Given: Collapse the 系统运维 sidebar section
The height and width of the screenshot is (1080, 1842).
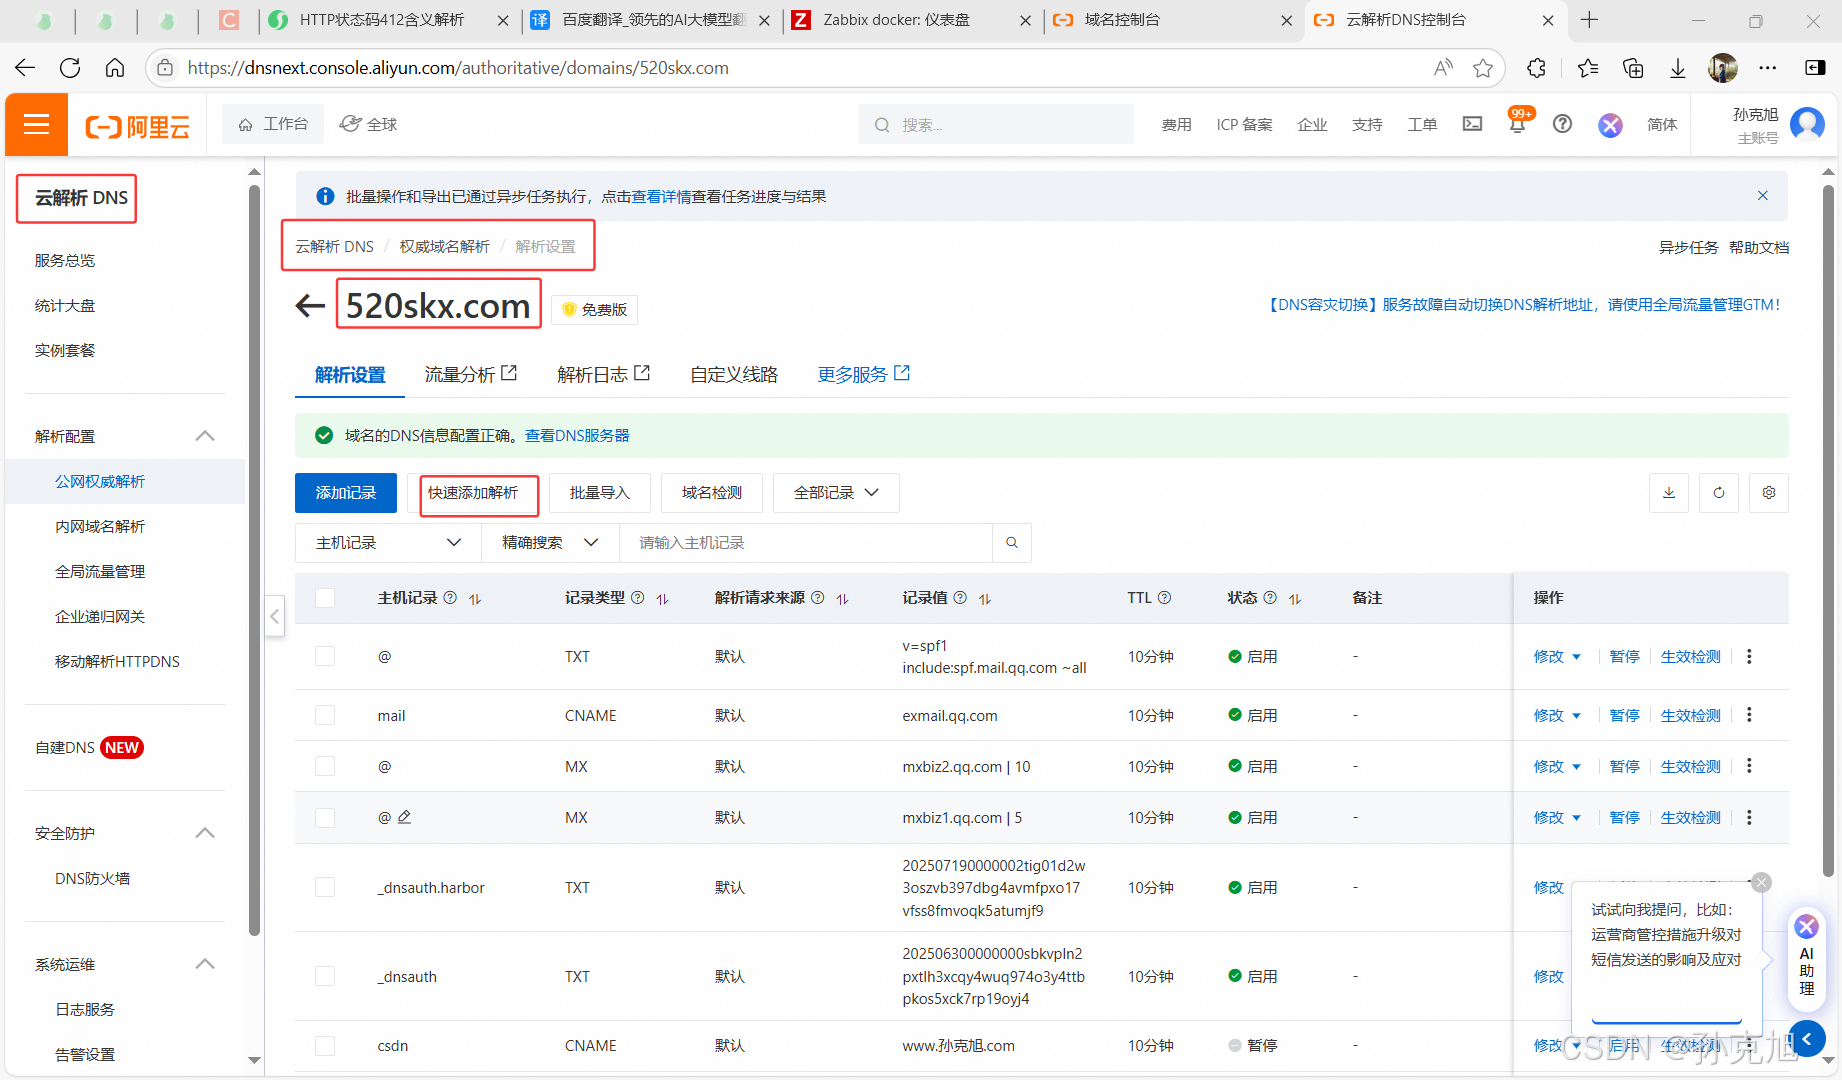Looking at the screenshot, I should 205,964.
